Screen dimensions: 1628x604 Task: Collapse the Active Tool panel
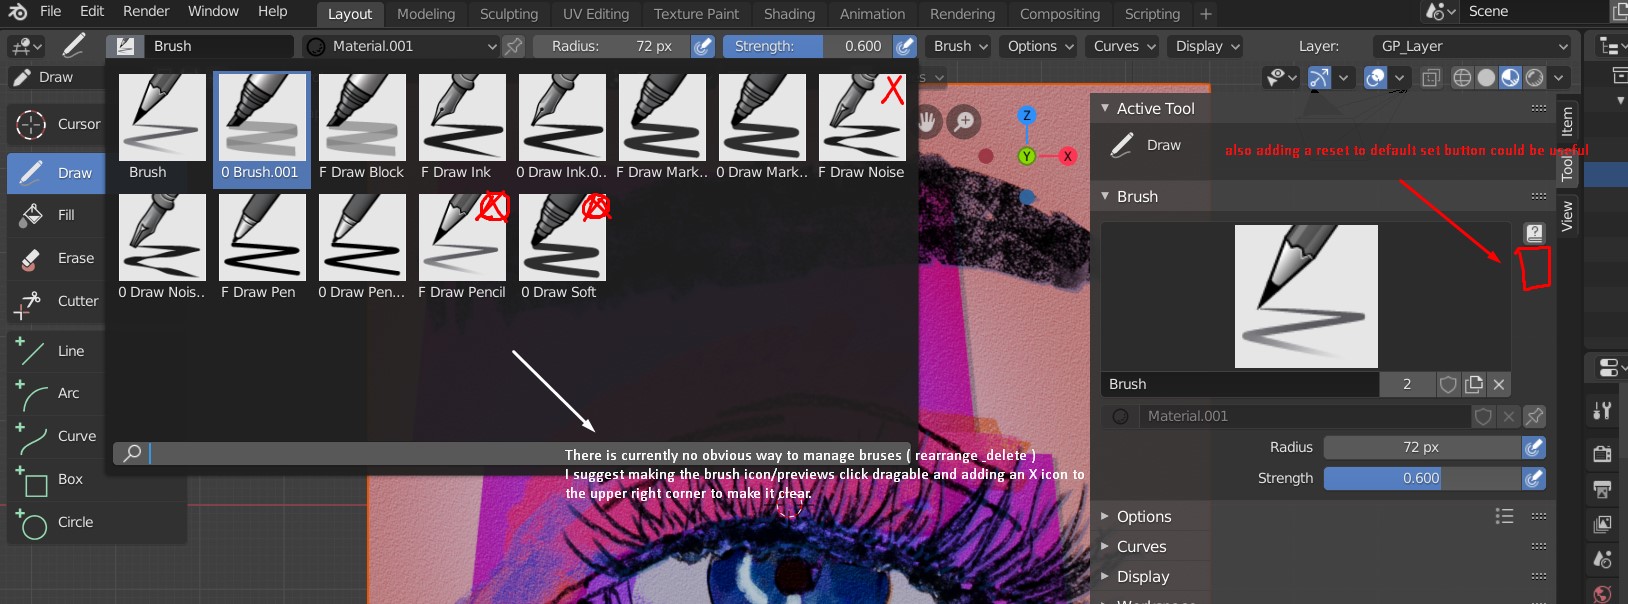pyautogui.click(x=1105, y=108)
